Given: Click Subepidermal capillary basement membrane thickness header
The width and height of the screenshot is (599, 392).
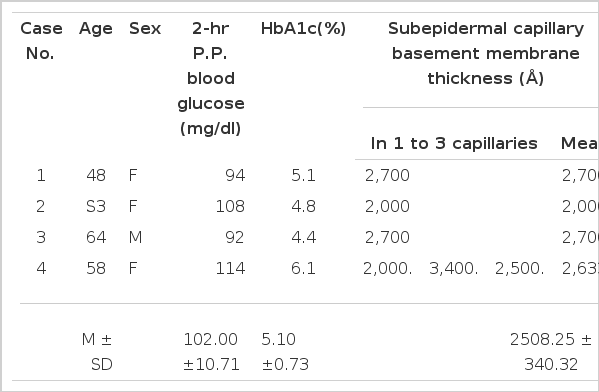Looking at the screenshot, I should tap(486, 53).
